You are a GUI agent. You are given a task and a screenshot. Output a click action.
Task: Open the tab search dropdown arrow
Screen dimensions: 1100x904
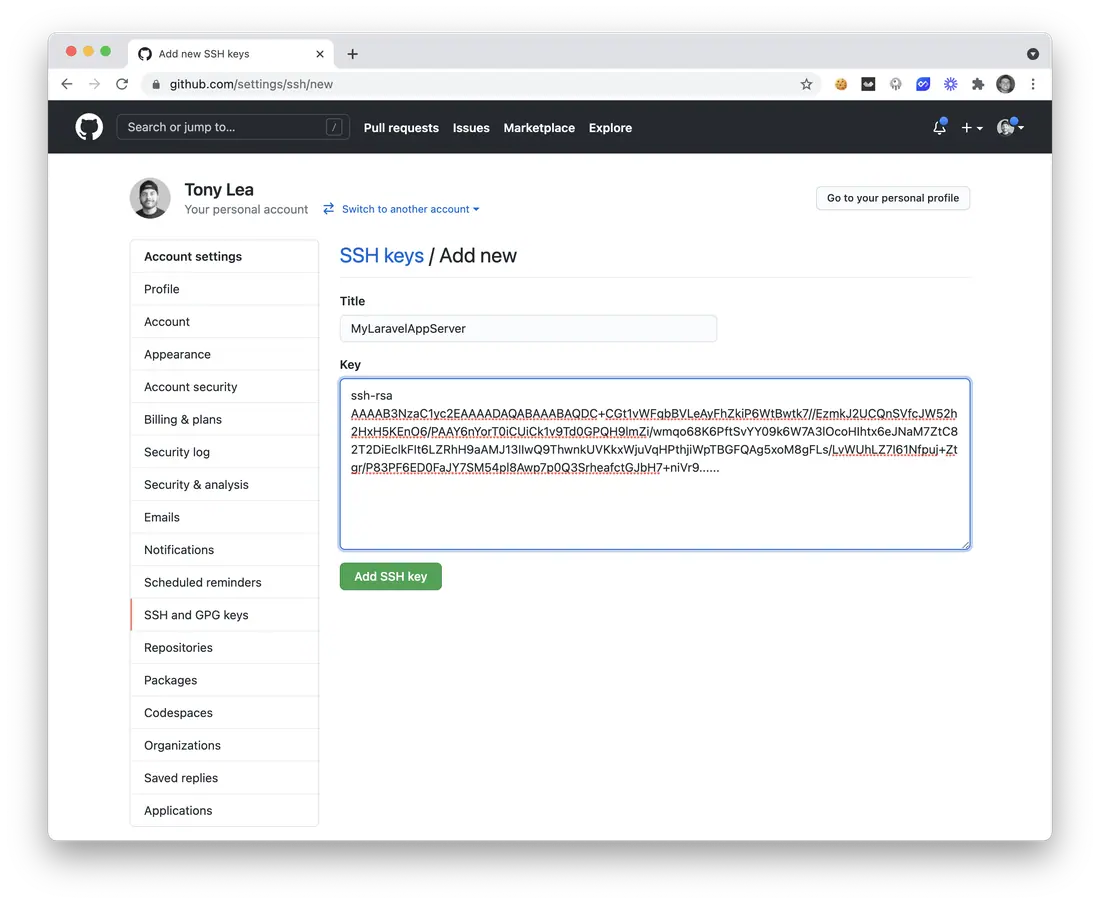1033,54
